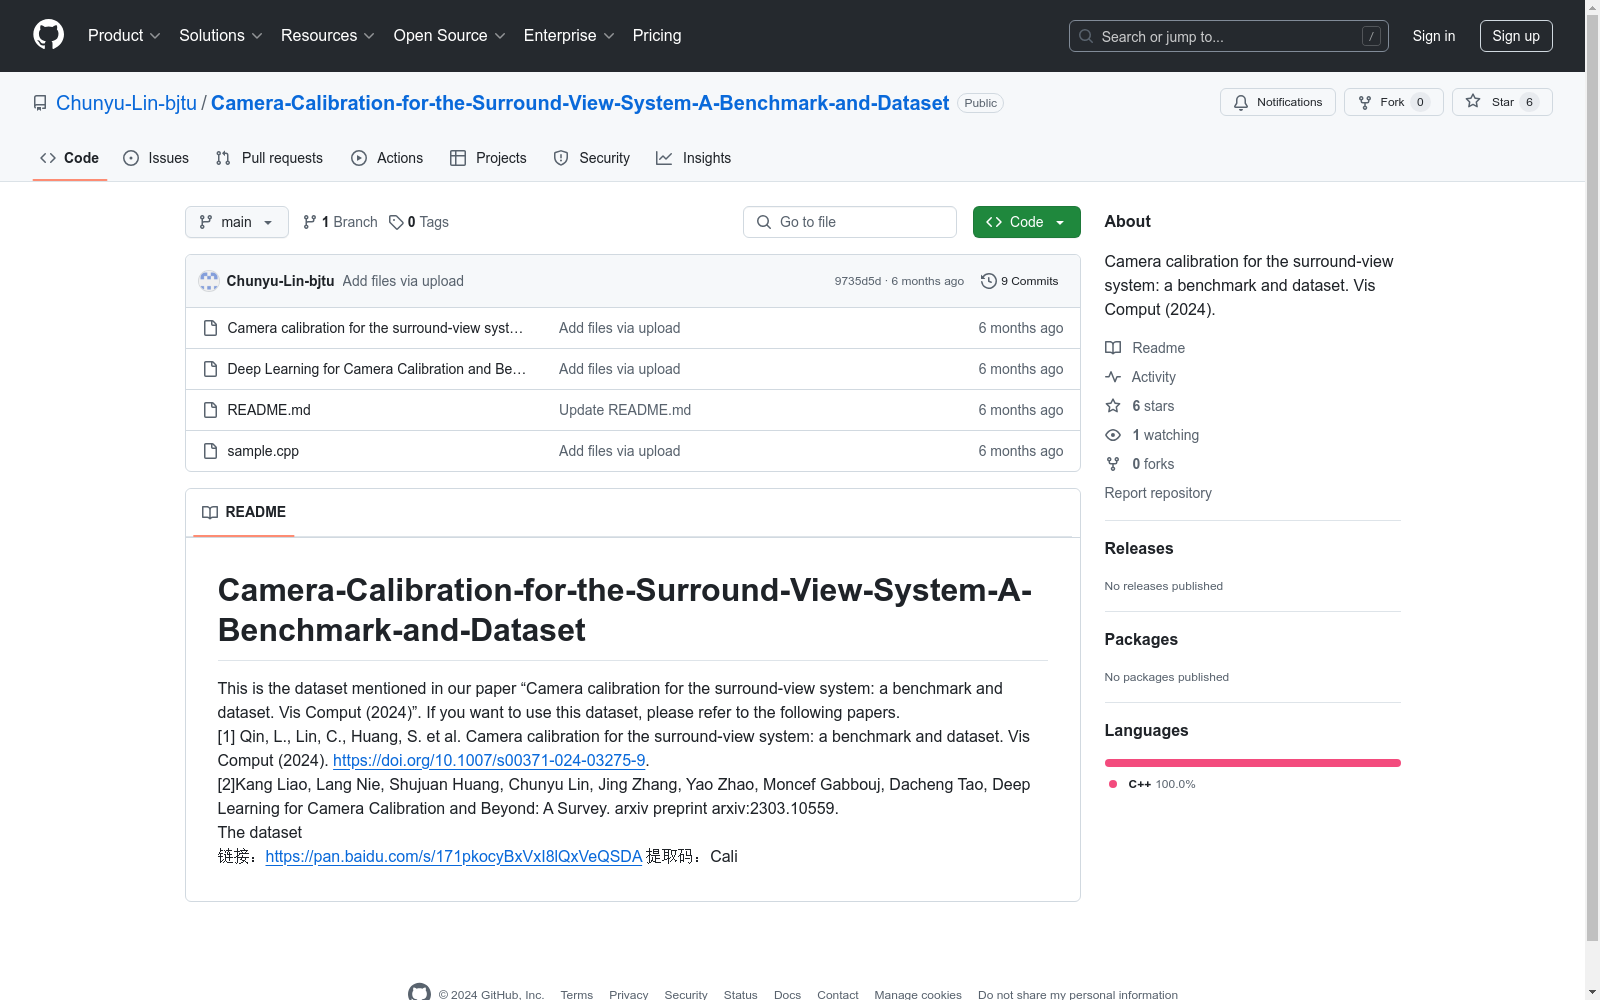This screenshot has width=1600, height=1000.
Task: Click the book icon next to README heading
Action: pos(210,512)
